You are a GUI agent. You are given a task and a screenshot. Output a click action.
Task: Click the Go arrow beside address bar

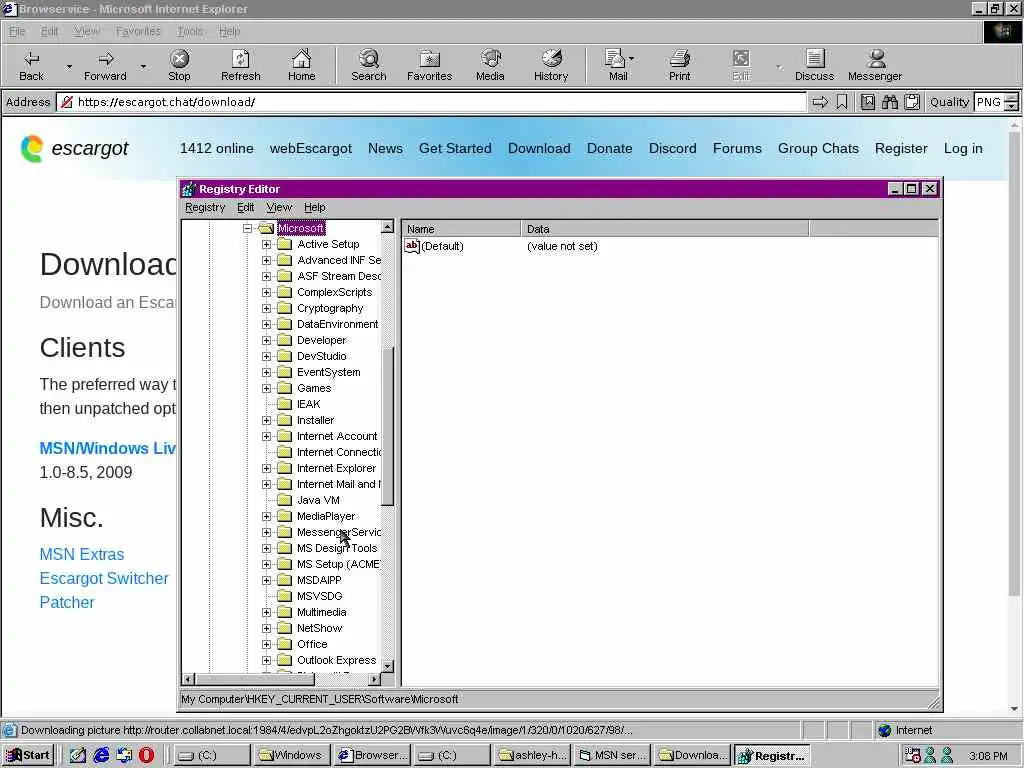(820, 102)
